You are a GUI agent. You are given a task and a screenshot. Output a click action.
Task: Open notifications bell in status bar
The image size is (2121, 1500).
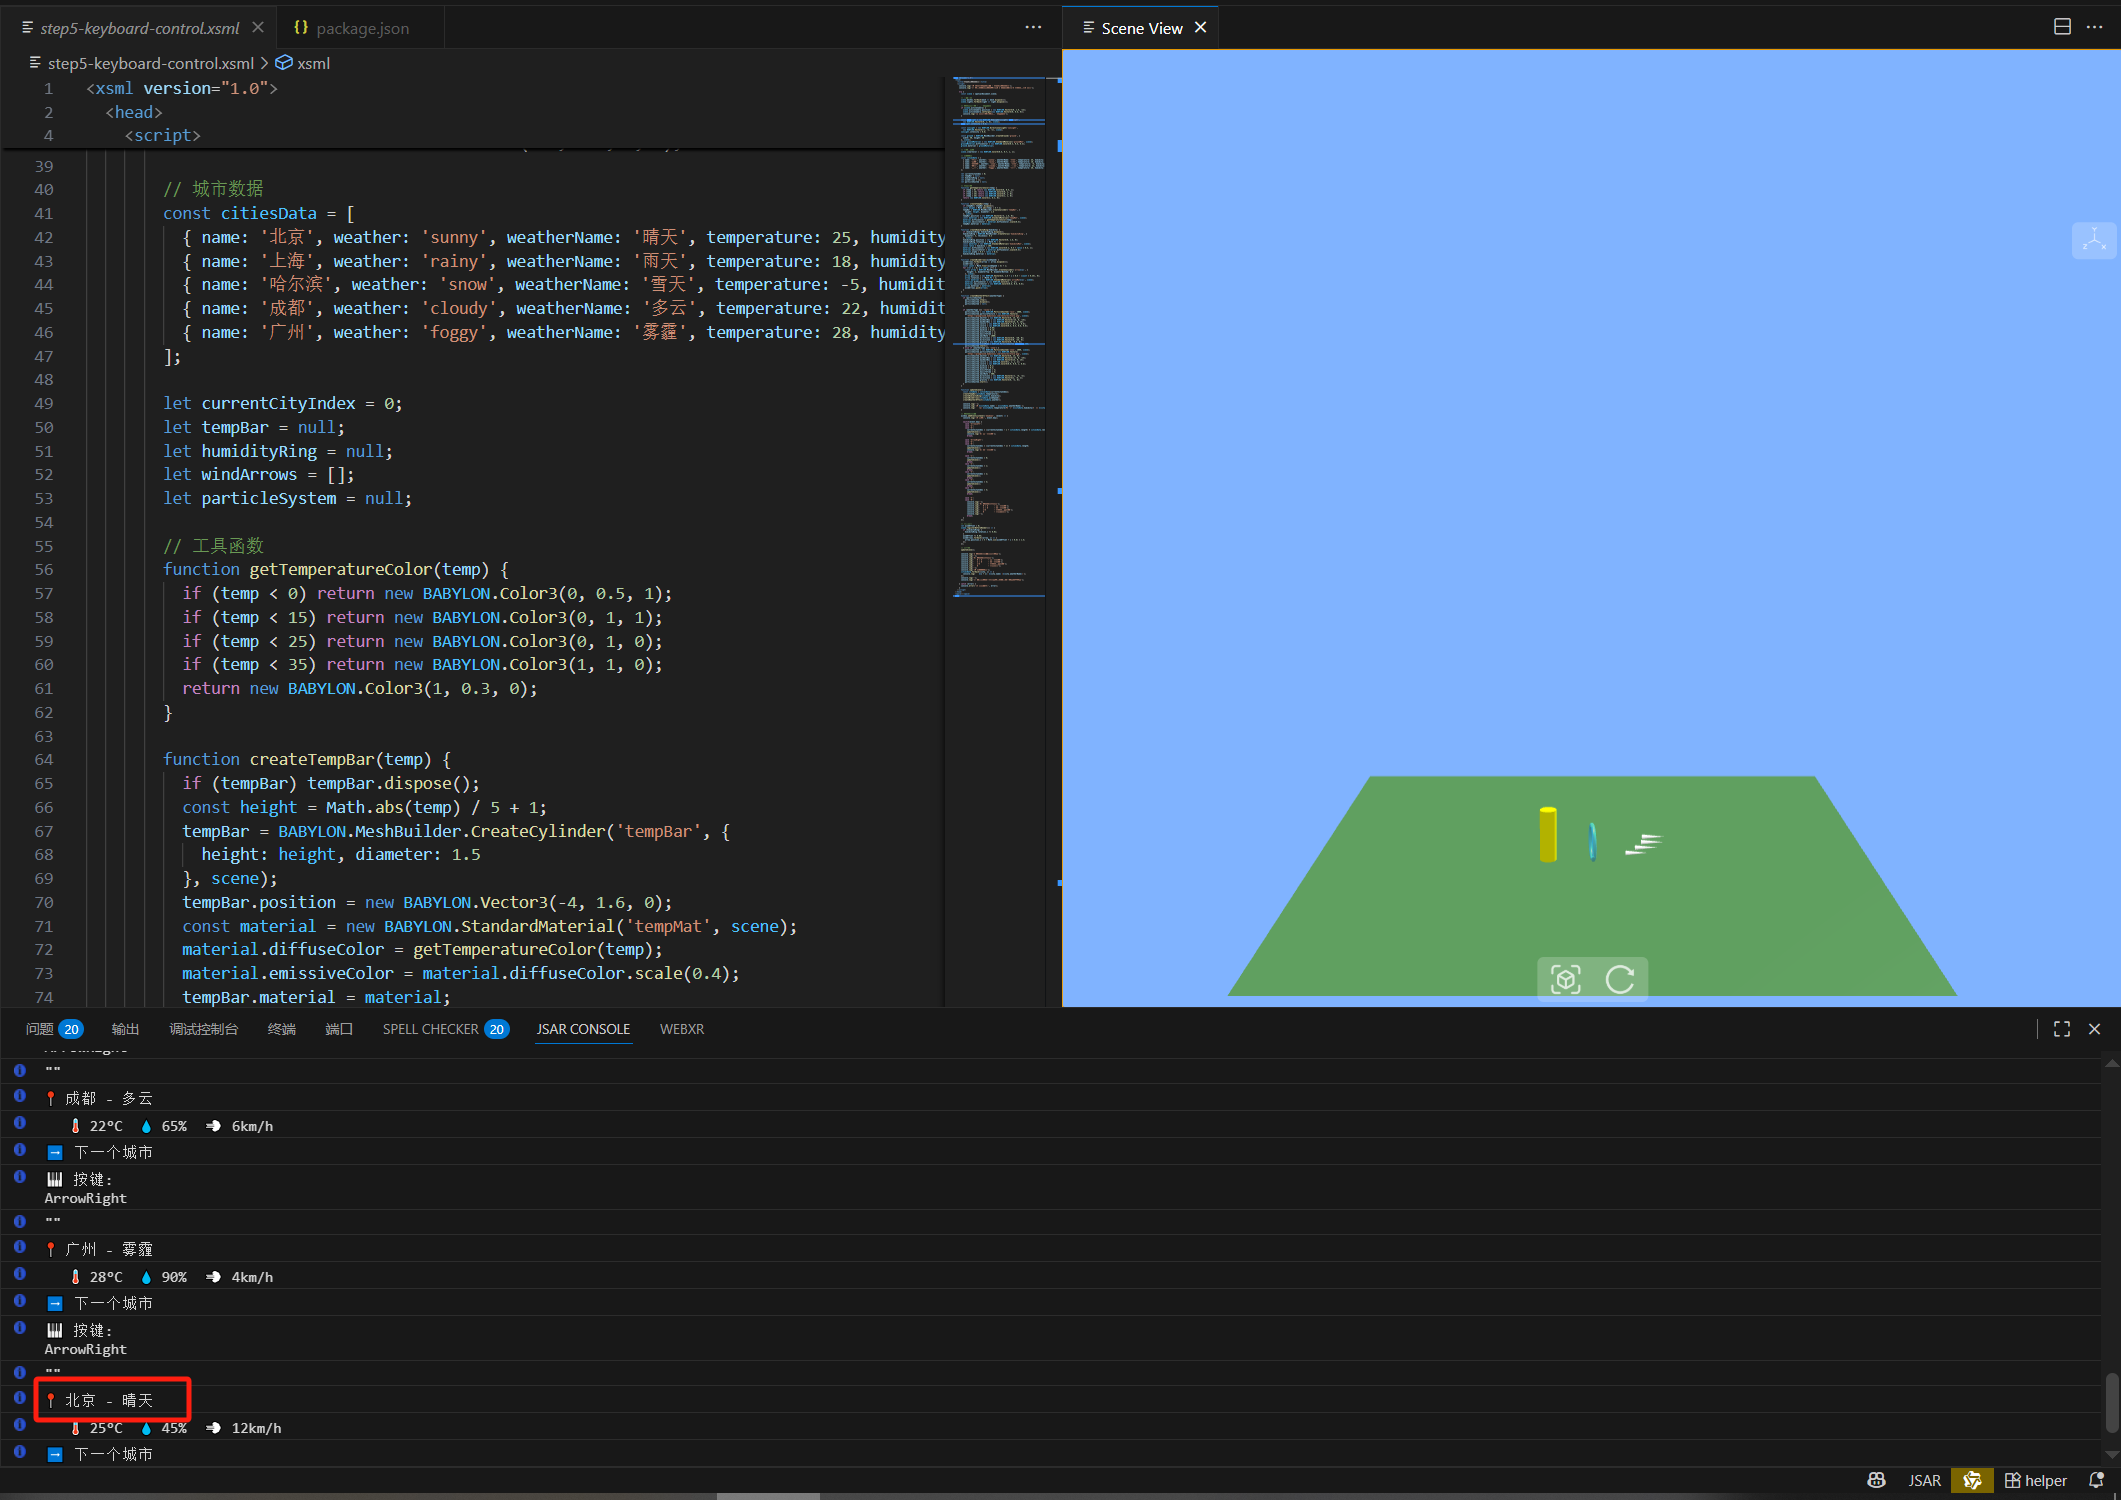[x=2096, y=1480]
